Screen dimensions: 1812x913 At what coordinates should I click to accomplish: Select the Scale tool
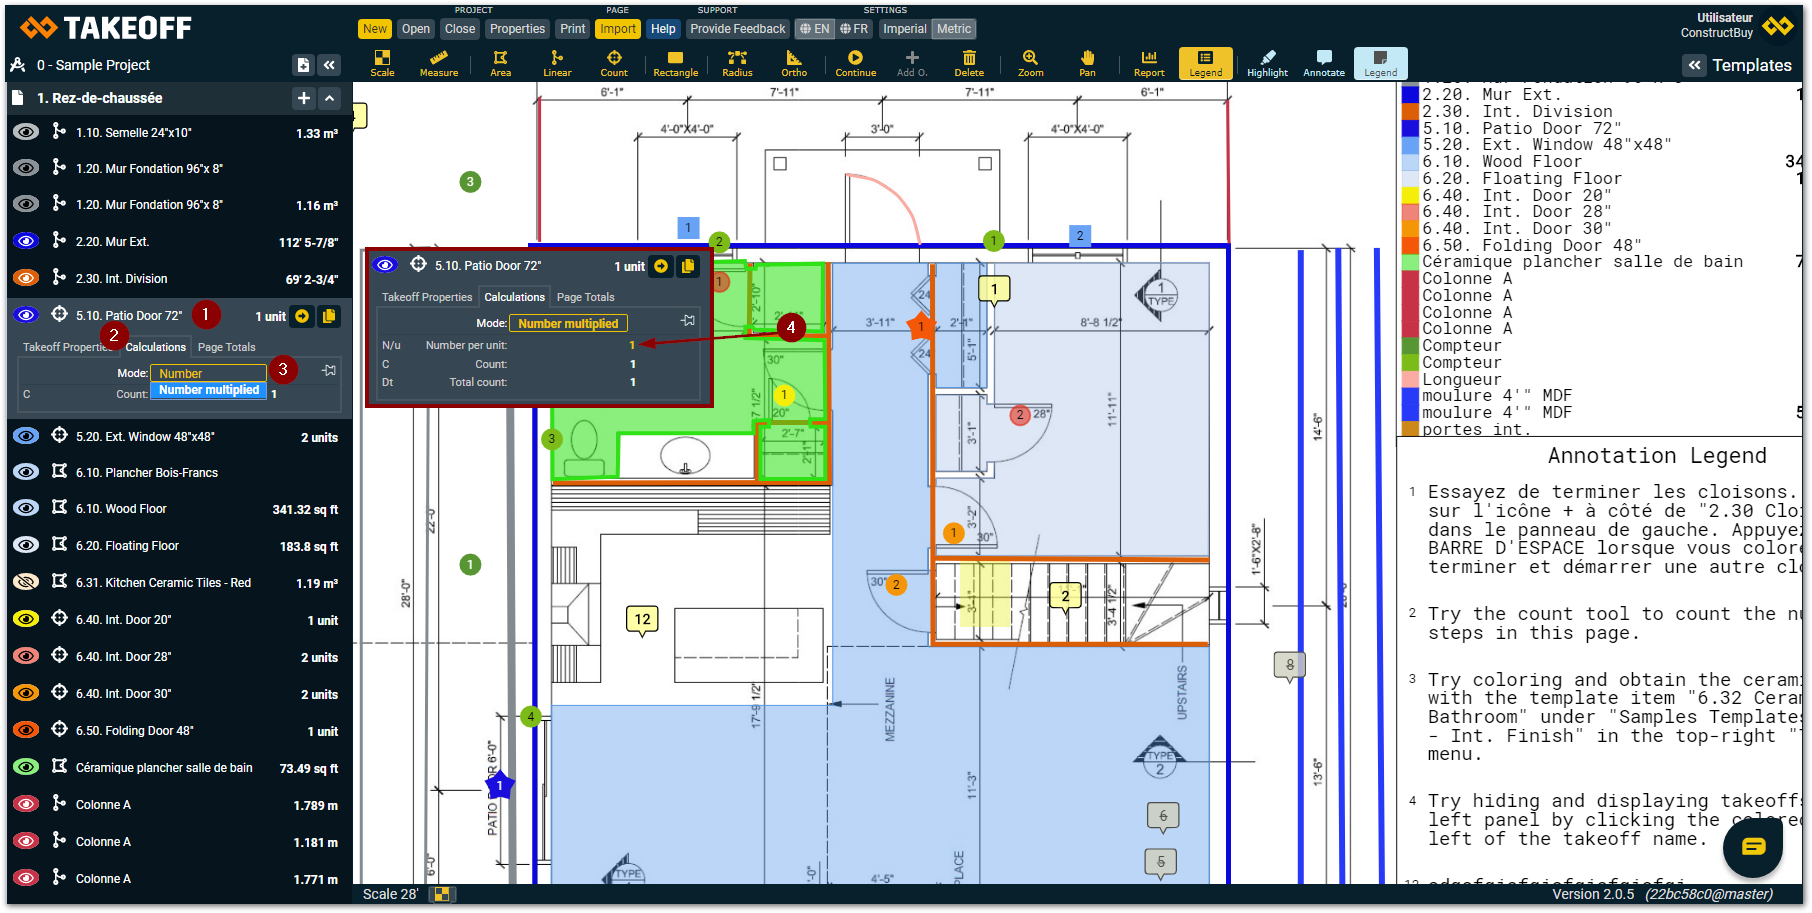click(382, 63)
